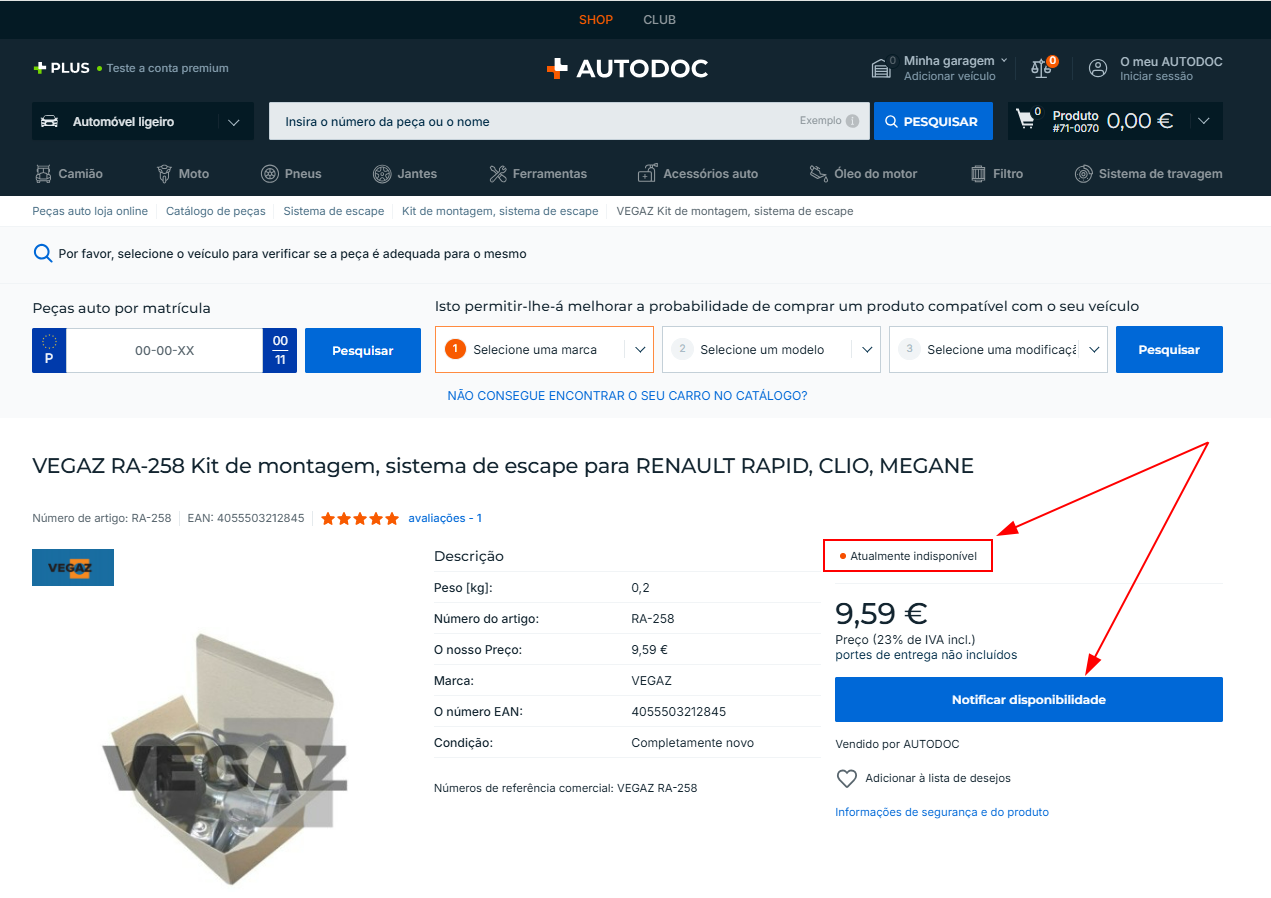The width and height of the screenshot is (1271, 898).
Task: Open the comparison scales icon
Action: click(1041, 68)
